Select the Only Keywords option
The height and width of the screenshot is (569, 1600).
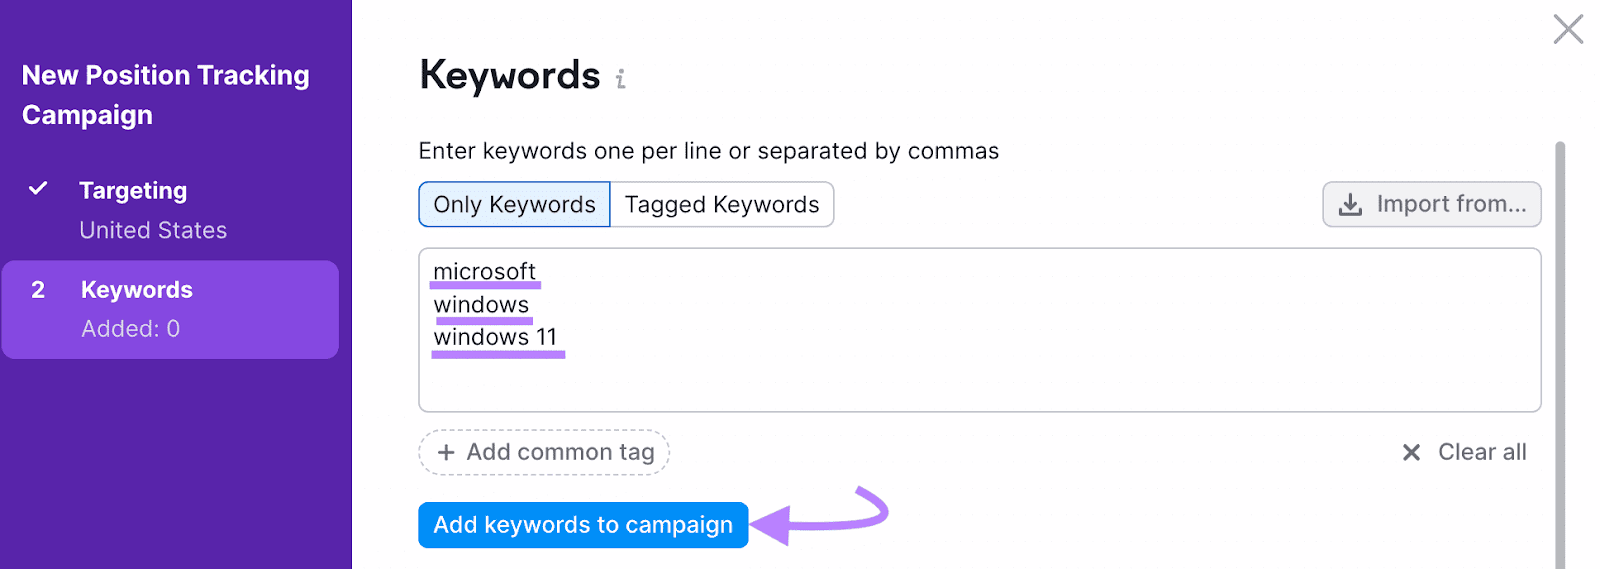[x=514, y=205]
